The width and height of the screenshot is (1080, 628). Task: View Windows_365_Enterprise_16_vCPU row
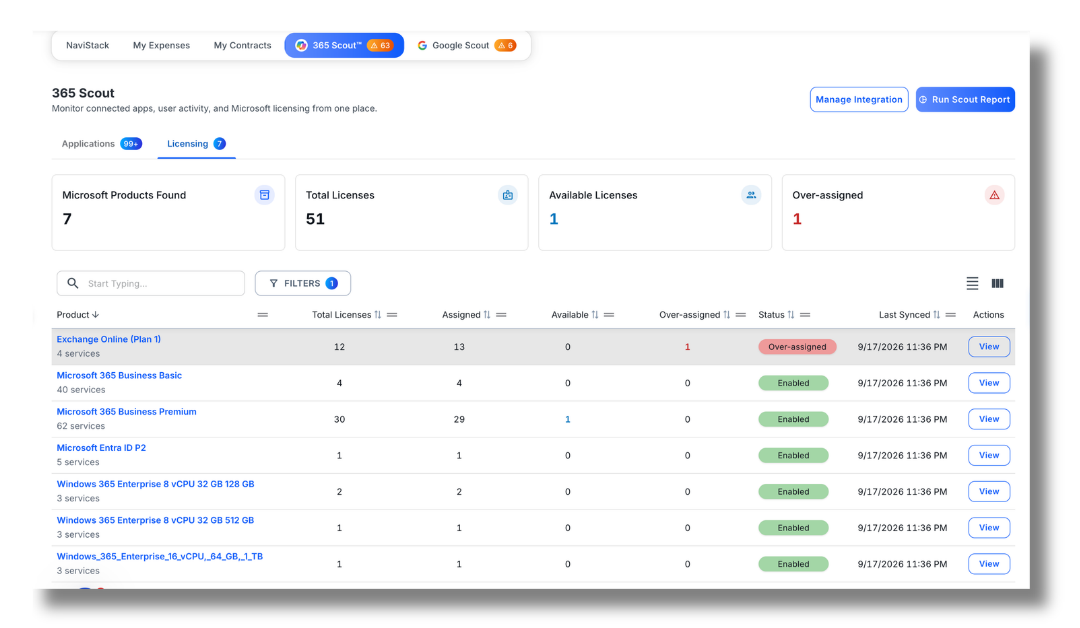point(989,564)
